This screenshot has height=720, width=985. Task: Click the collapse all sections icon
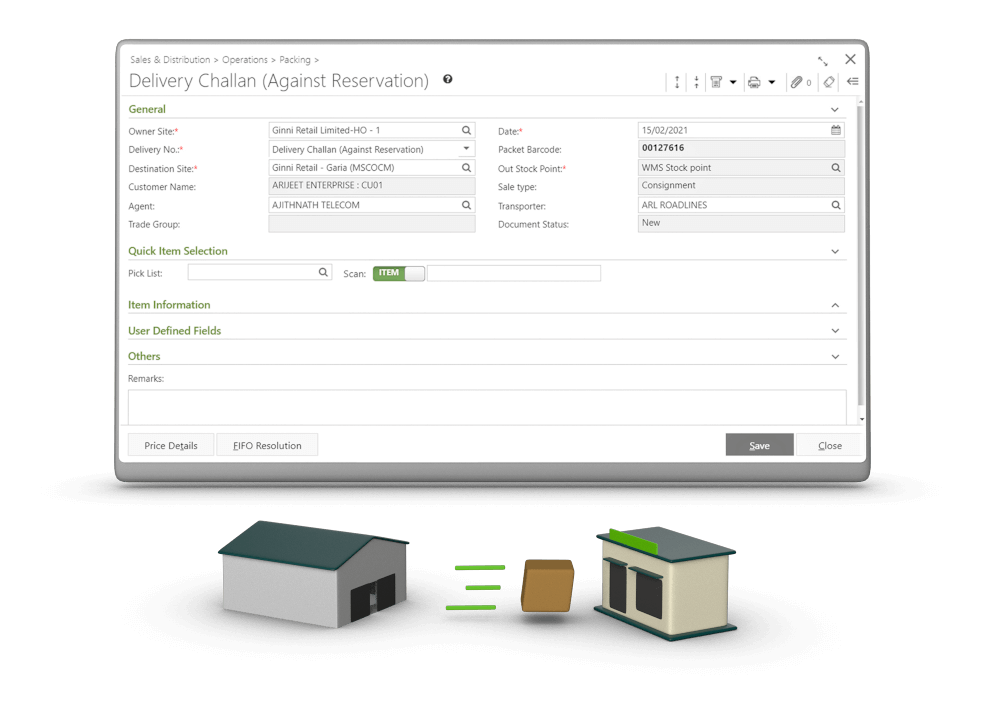coord(696,82)
